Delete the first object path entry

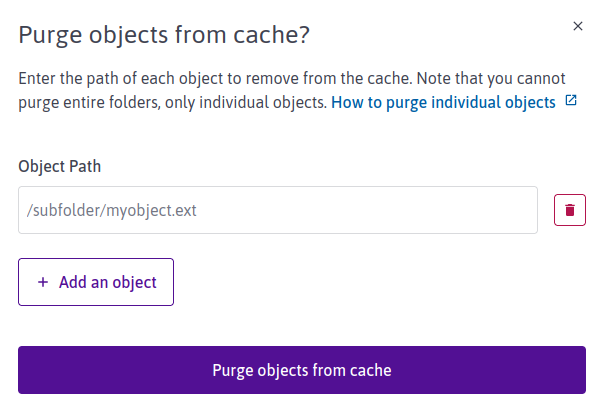[x=569, y=210]
